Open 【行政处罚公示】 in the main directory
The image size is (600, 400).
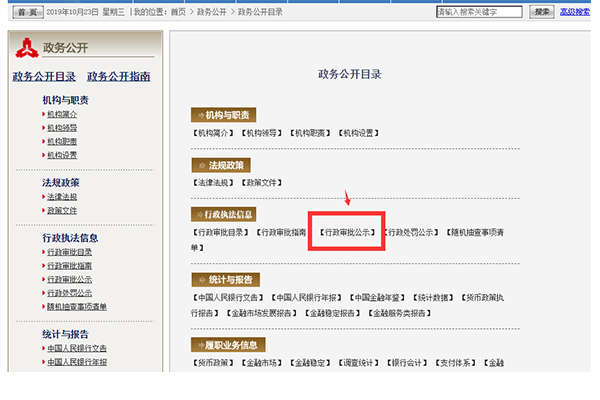[411, 232]
